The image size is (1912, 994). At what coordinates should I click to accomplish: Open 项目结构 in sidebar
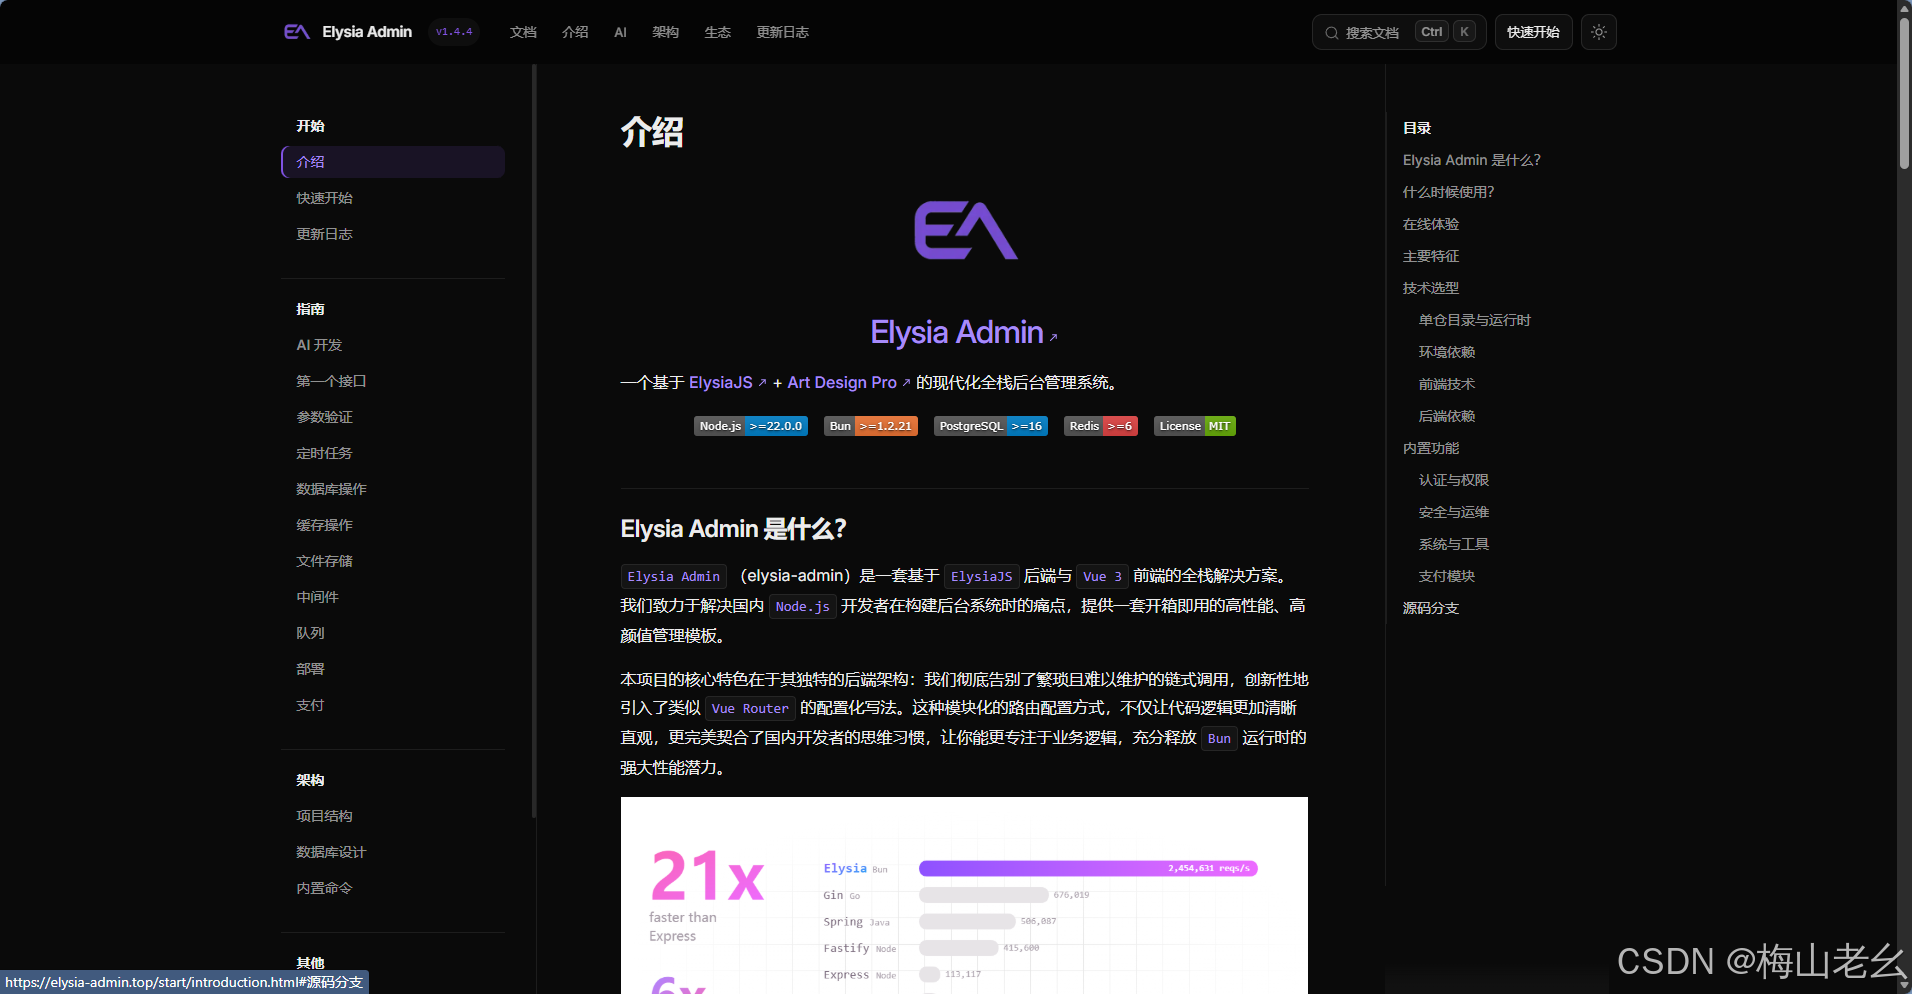click(x=324, y=816)
